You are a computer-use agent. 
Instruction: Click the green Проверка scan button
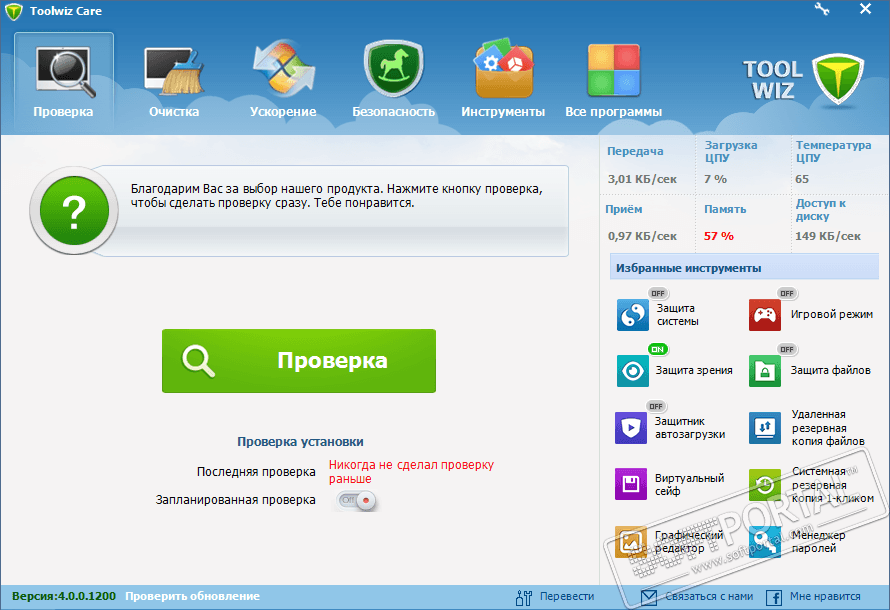point(299,361)
